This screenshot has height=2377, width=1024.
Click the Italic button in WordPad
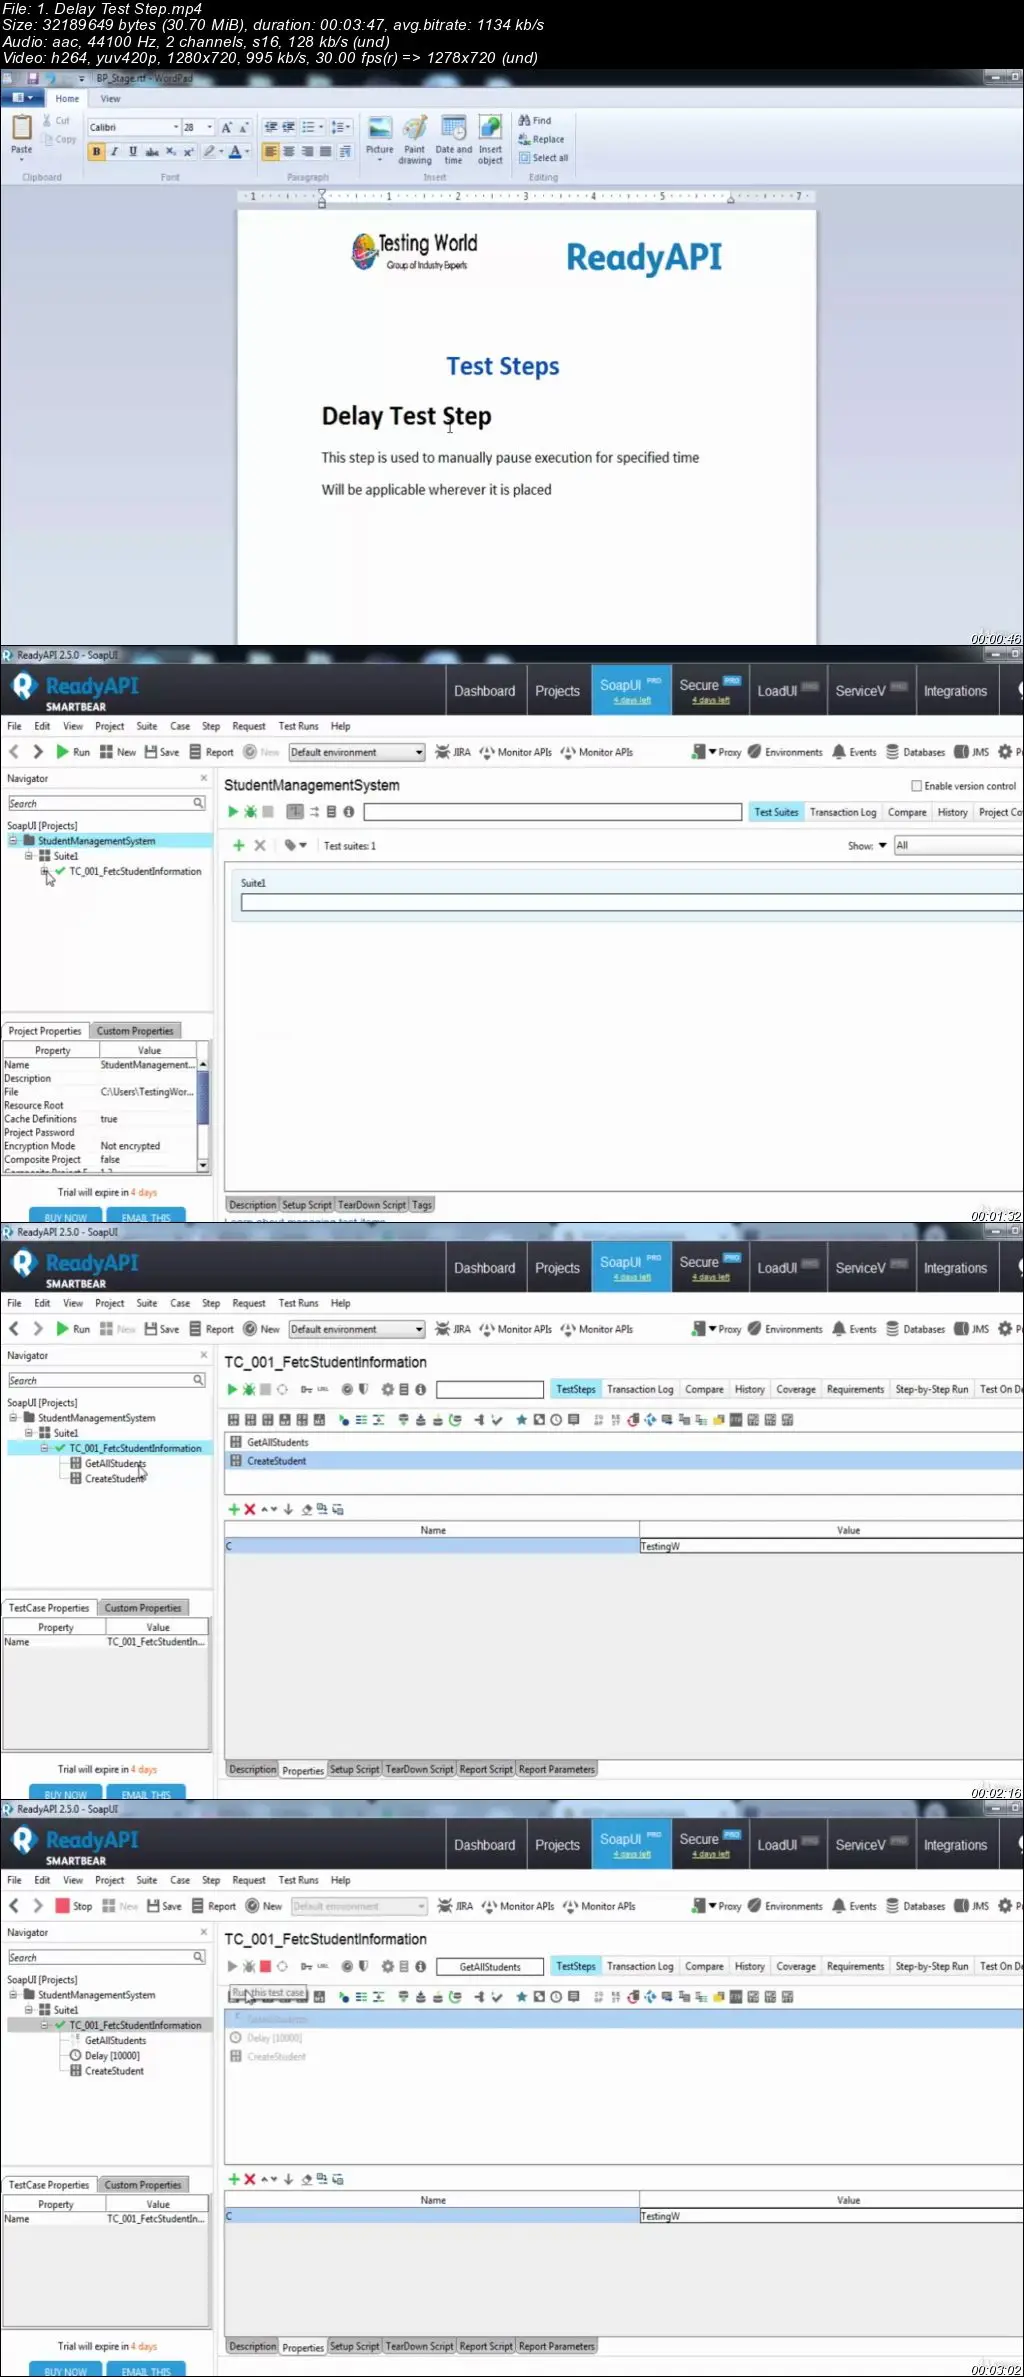(114, 152)
